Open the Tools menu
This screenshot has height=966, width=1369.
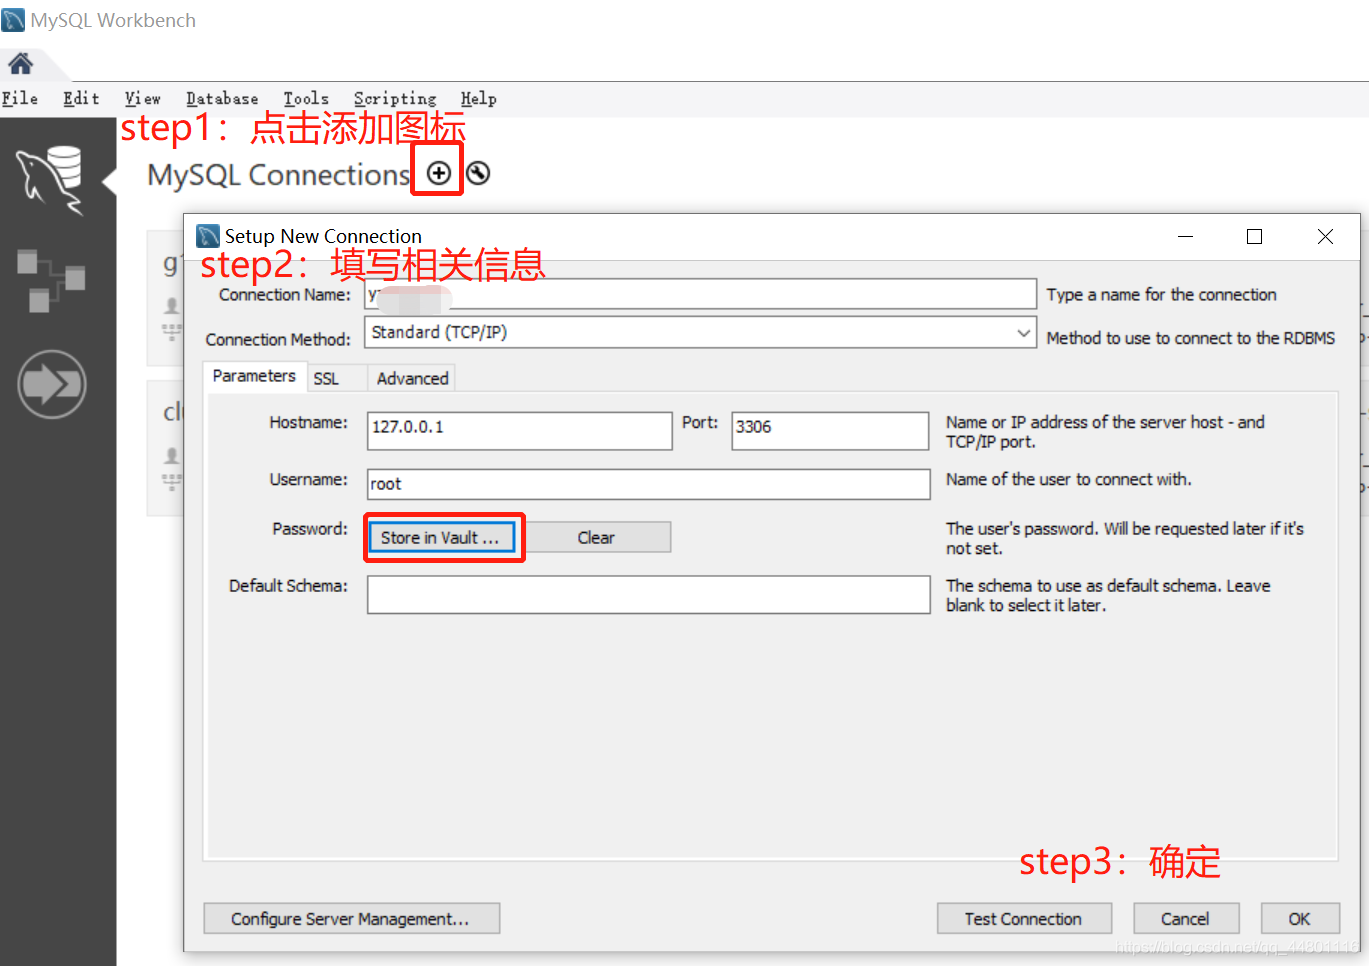(x=306, y=98)
